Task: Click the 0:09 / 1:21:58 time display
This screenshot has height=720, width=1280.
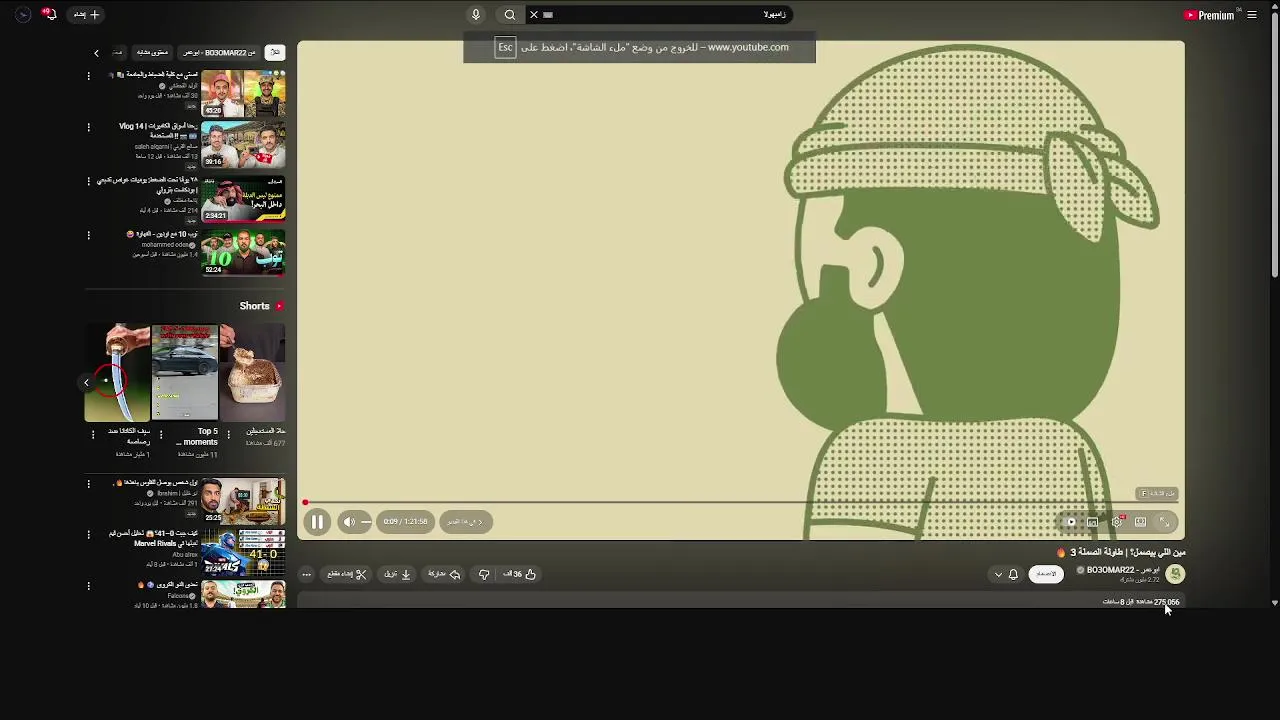Action: [x=405, y=522]
